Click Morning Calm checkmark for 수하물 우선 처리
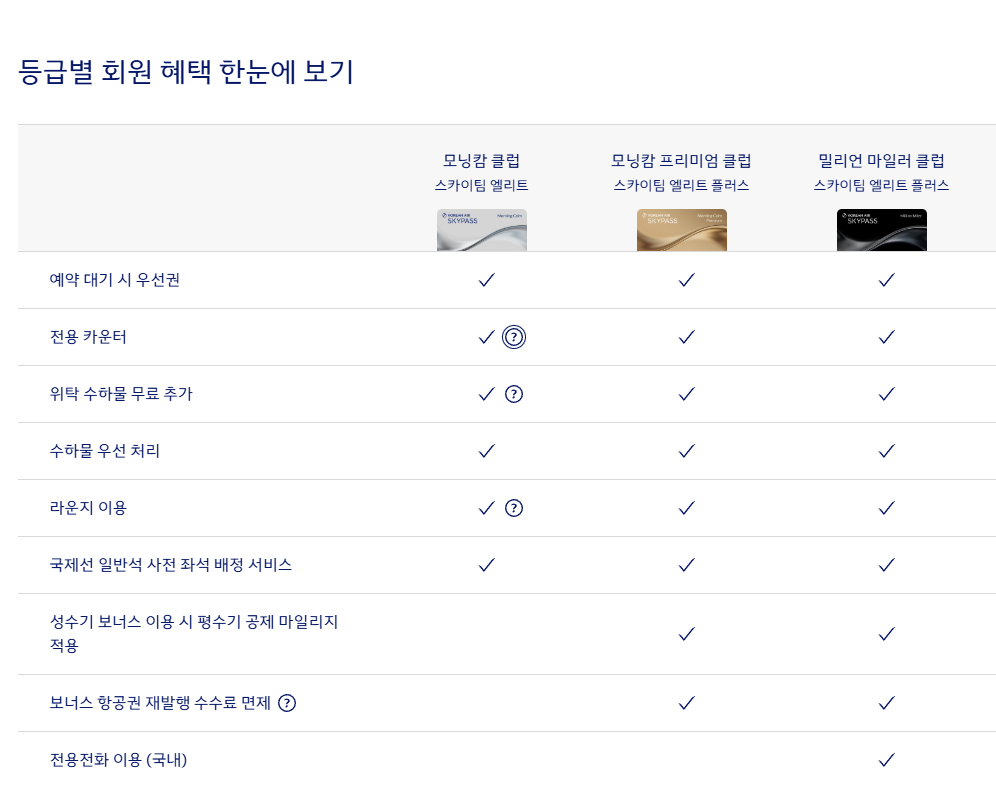 coord(487,451)
